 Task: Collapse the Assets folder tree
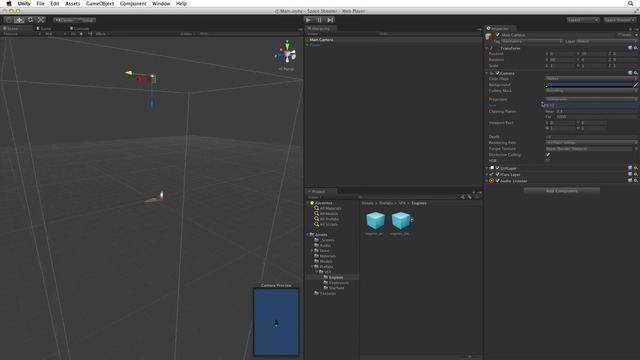click(x=307, y=235)
